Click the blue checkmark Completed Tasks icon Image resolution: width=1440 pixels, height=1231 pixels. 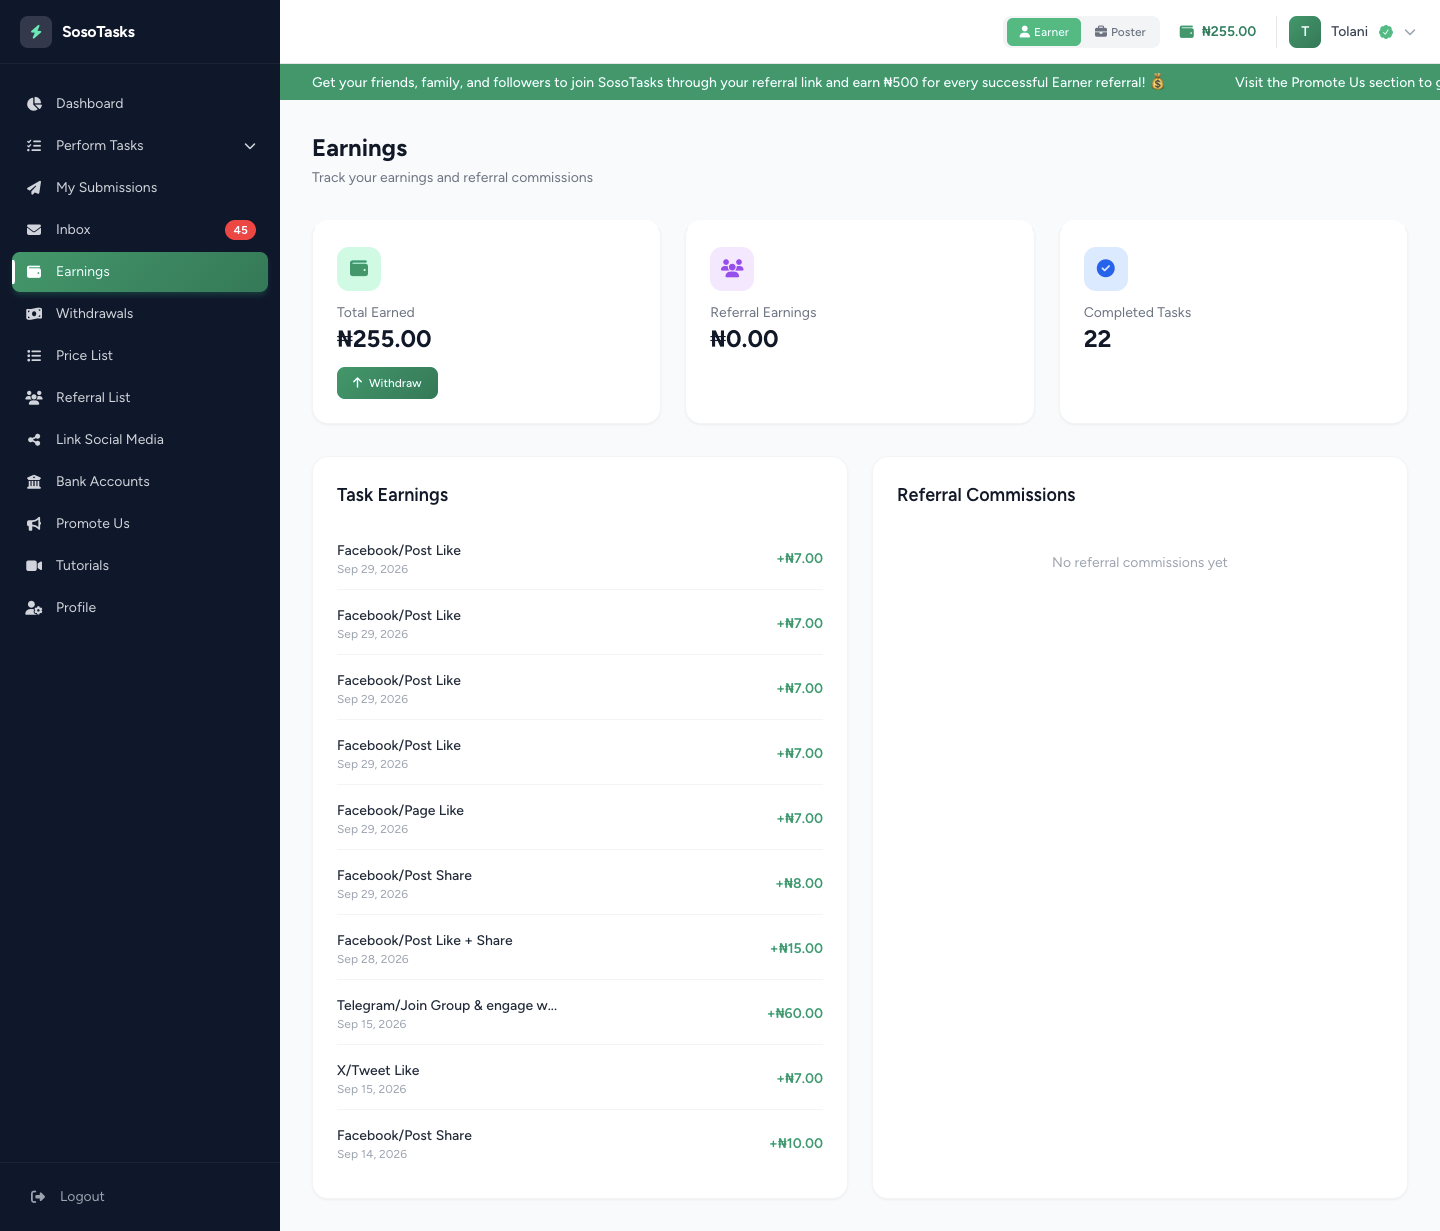[x=1106, y=269]
